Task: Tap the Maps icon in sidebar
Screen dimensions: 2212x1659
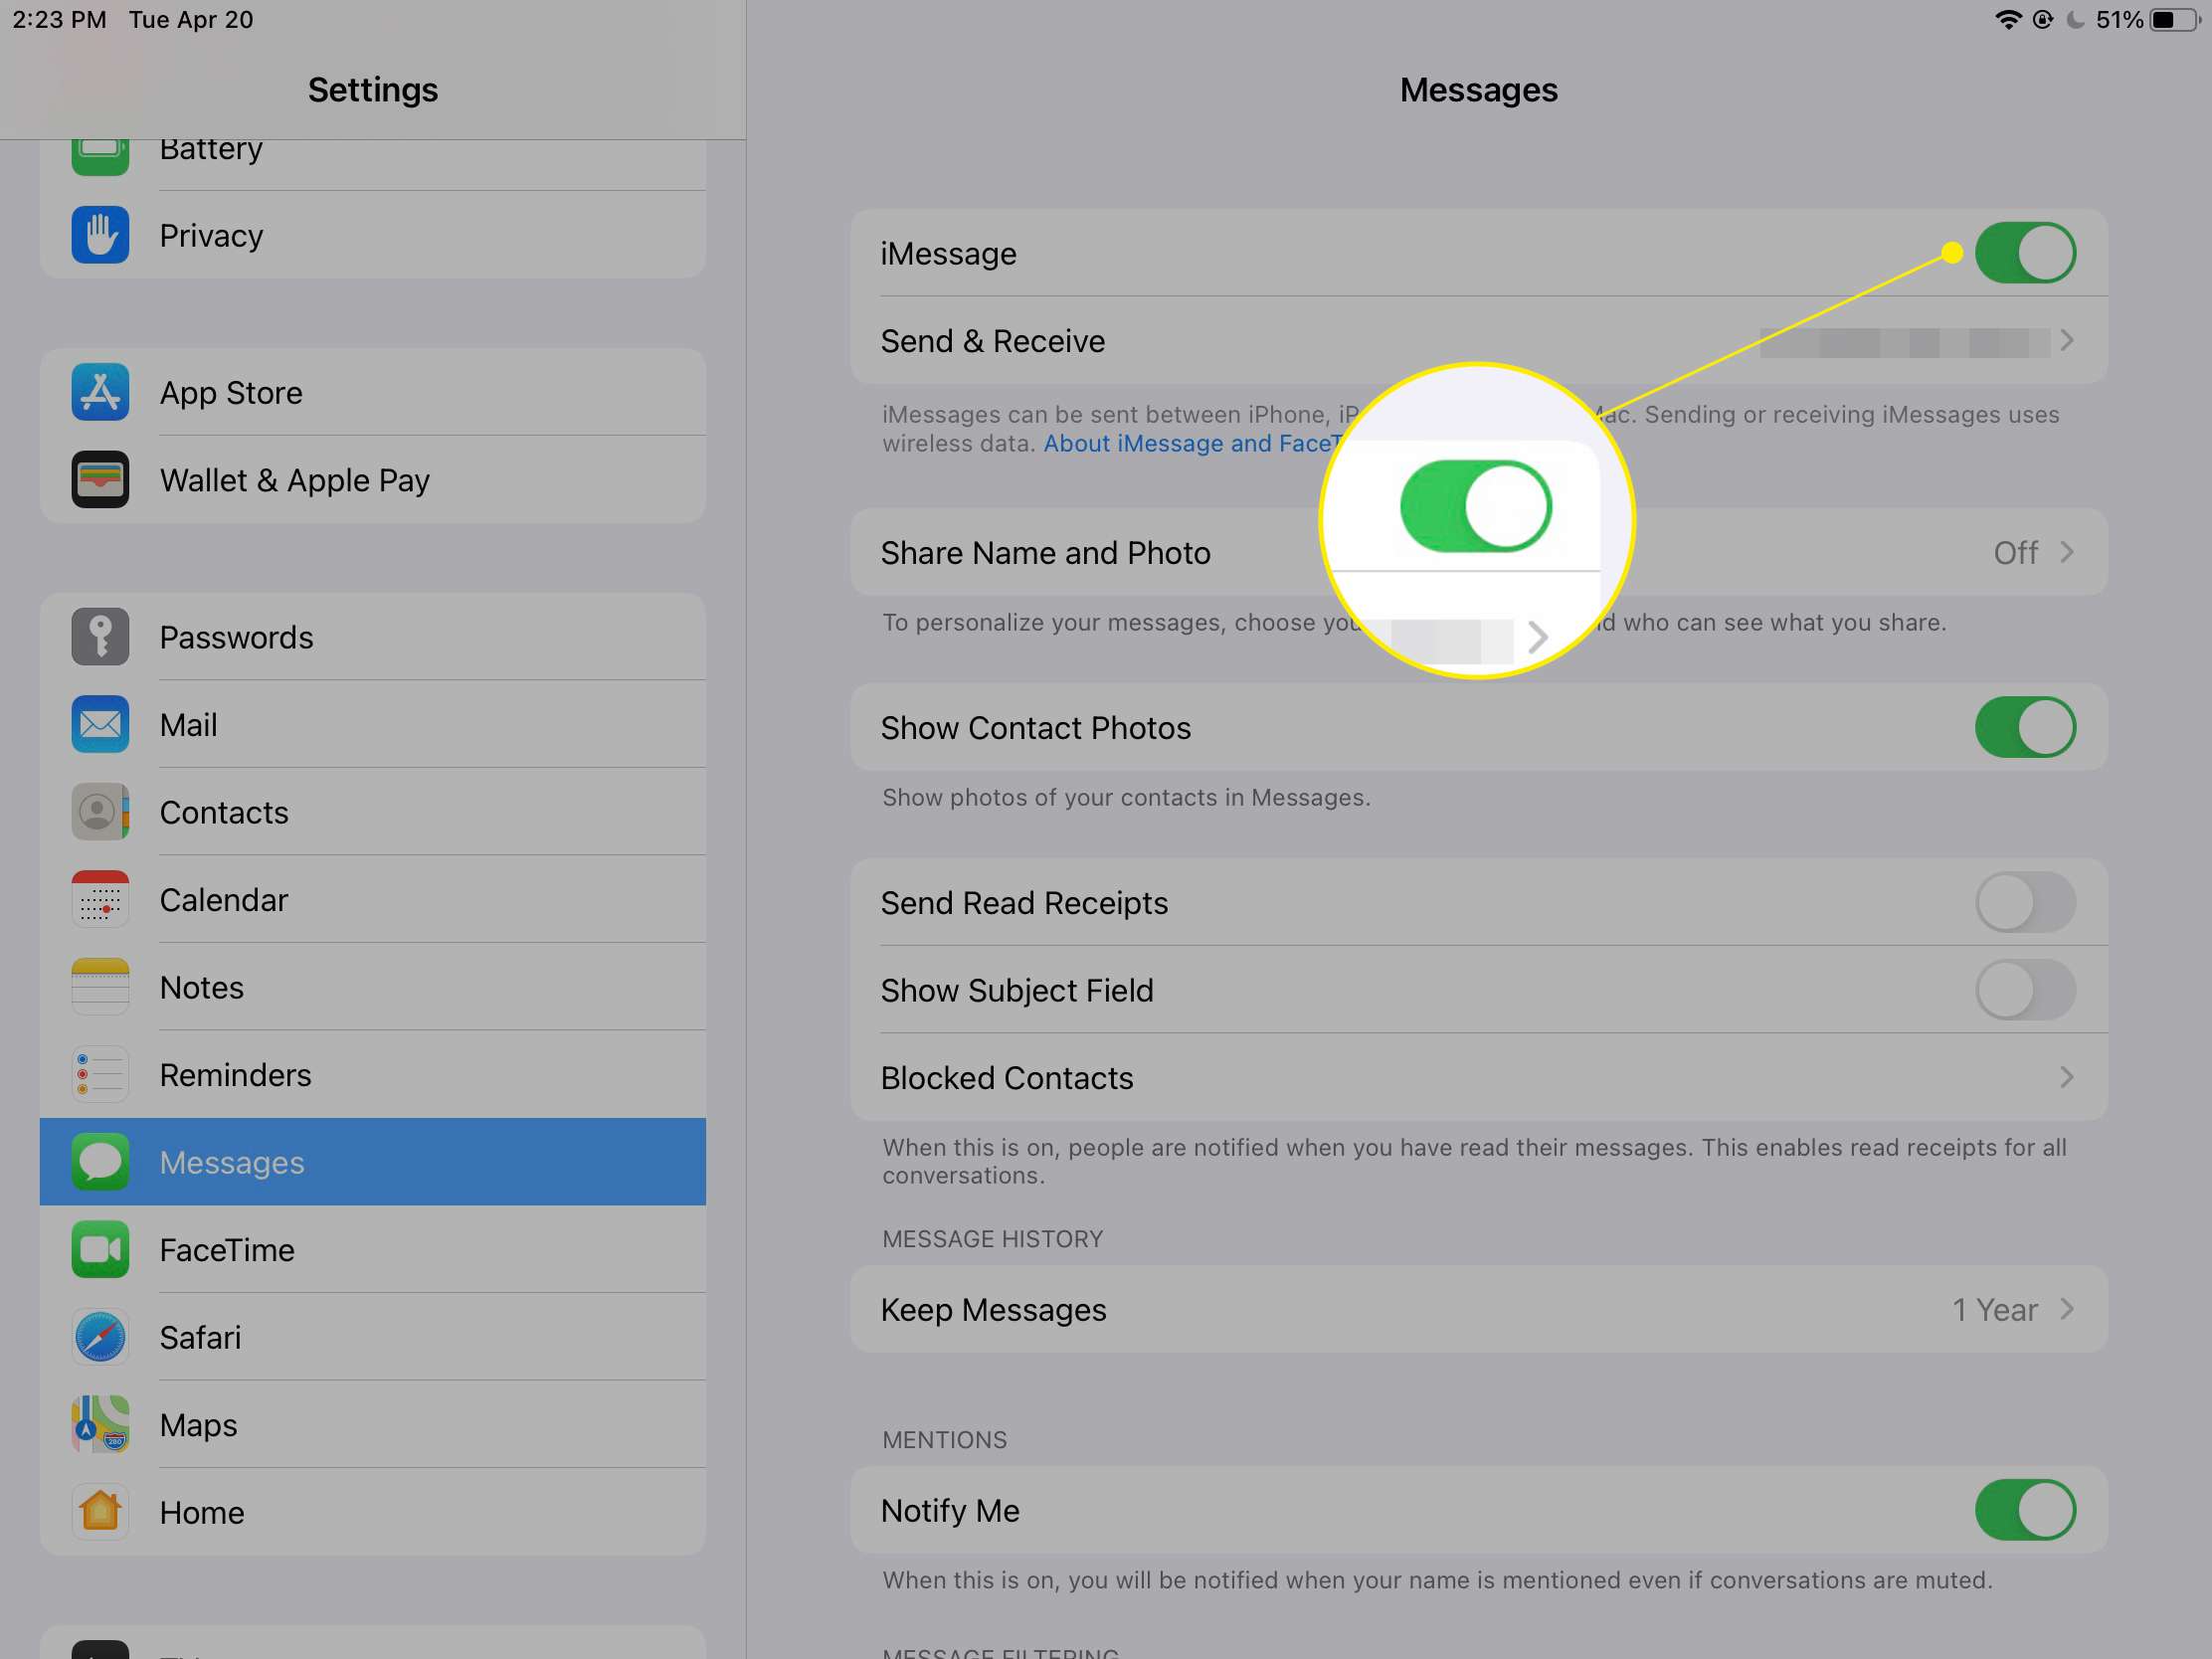Action: pos(101,1423)
